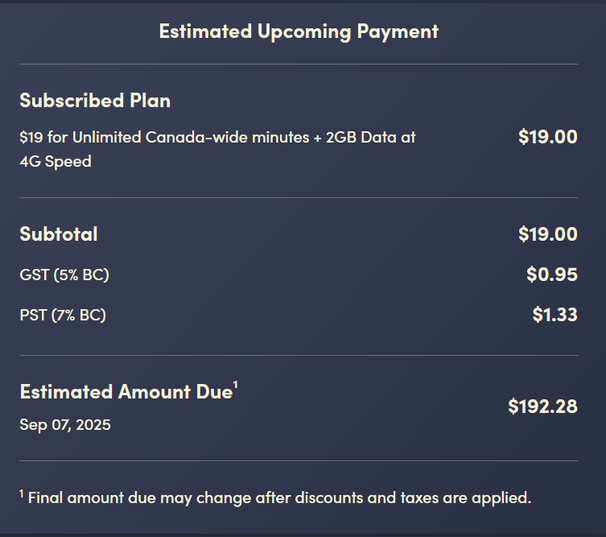Image resolution: width=606 pixels, height=537 pixels.
Task: Select the $0.95 GST amount
Action: tap(552, 274)
